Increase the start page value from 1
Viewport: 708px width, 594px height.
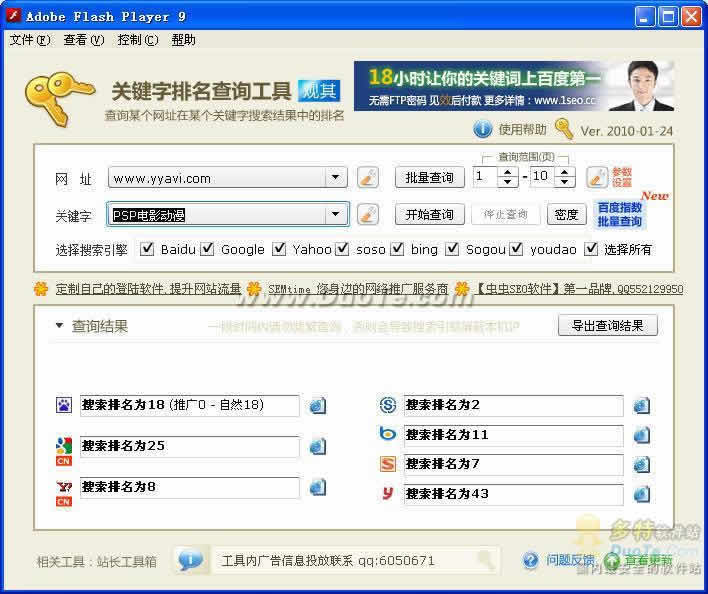[x=508, y=172]
